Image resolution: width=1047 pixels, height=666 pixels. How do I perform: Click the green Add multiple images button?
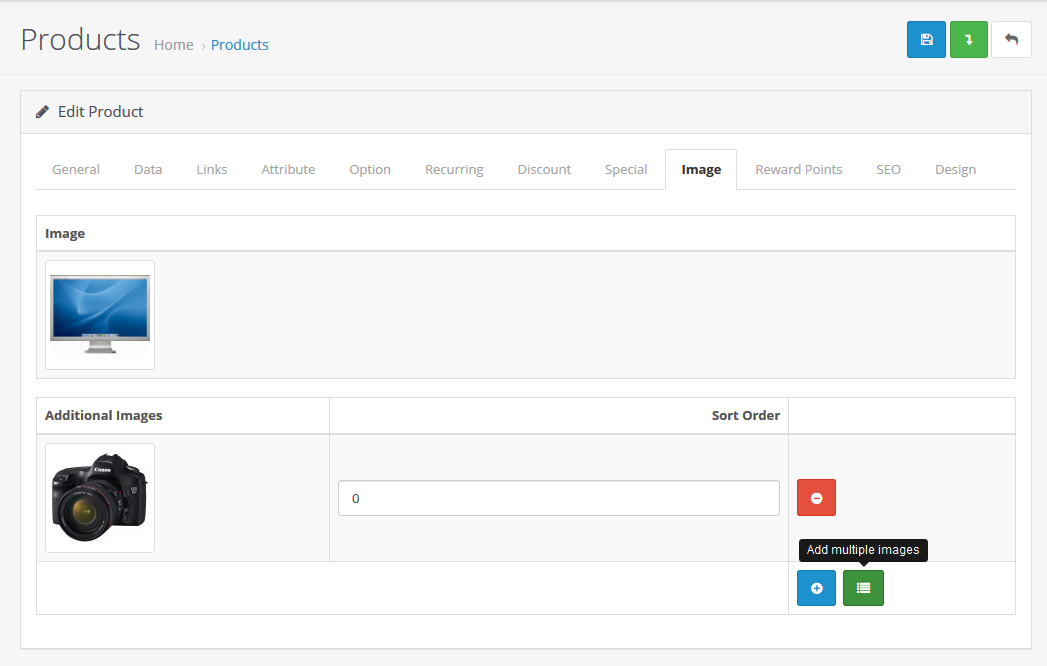coord(863,588)
